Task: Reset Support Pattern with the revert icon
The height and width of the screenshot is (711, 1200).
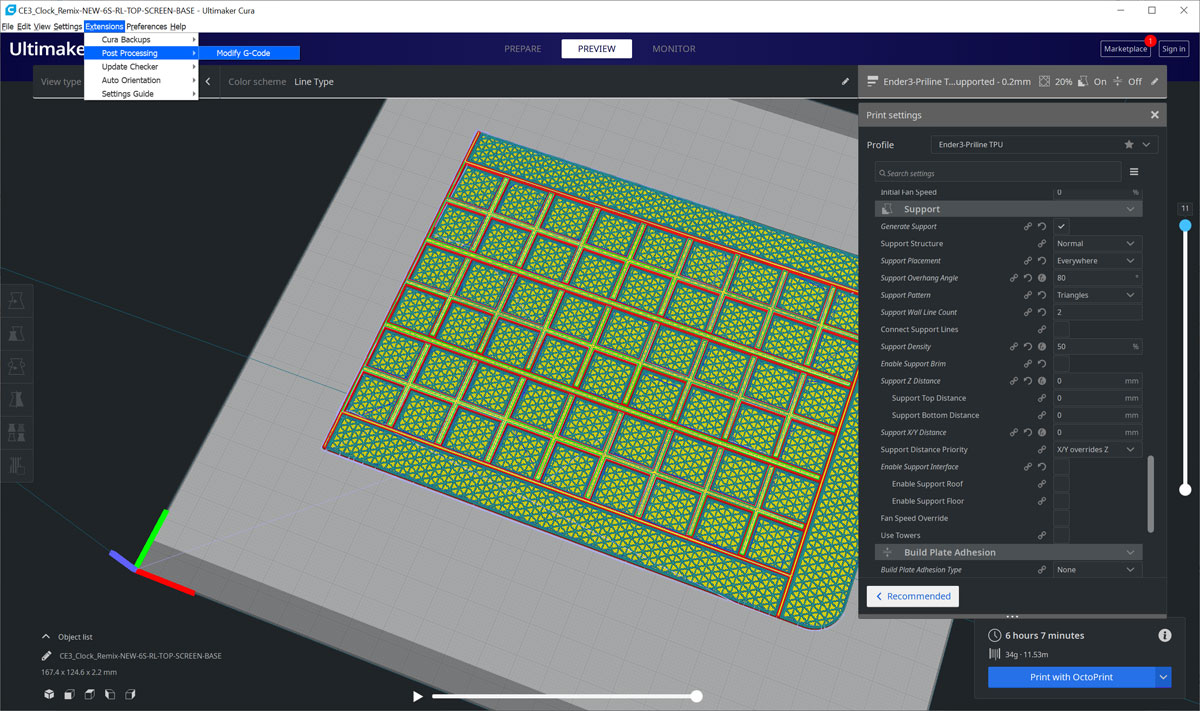Action: [x=1042, y=295]
